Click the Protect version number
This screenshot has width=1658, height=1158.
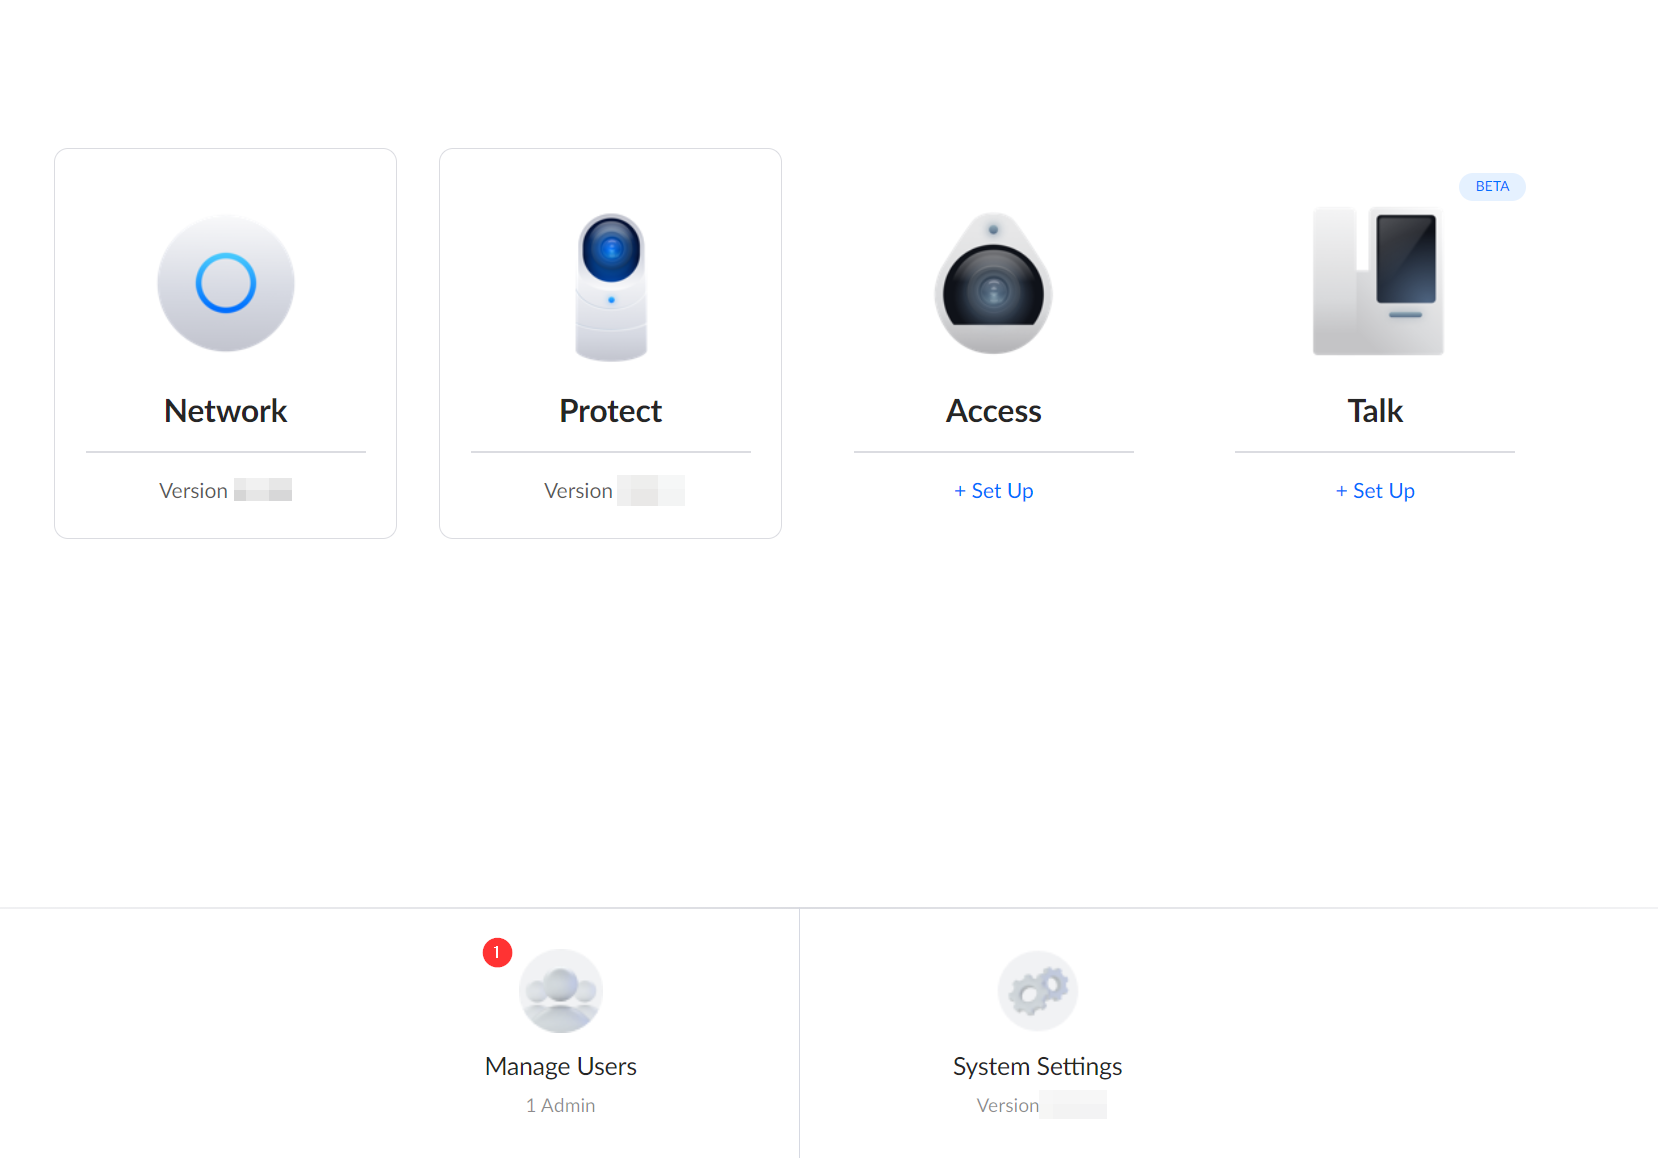(x=650, y=491)
